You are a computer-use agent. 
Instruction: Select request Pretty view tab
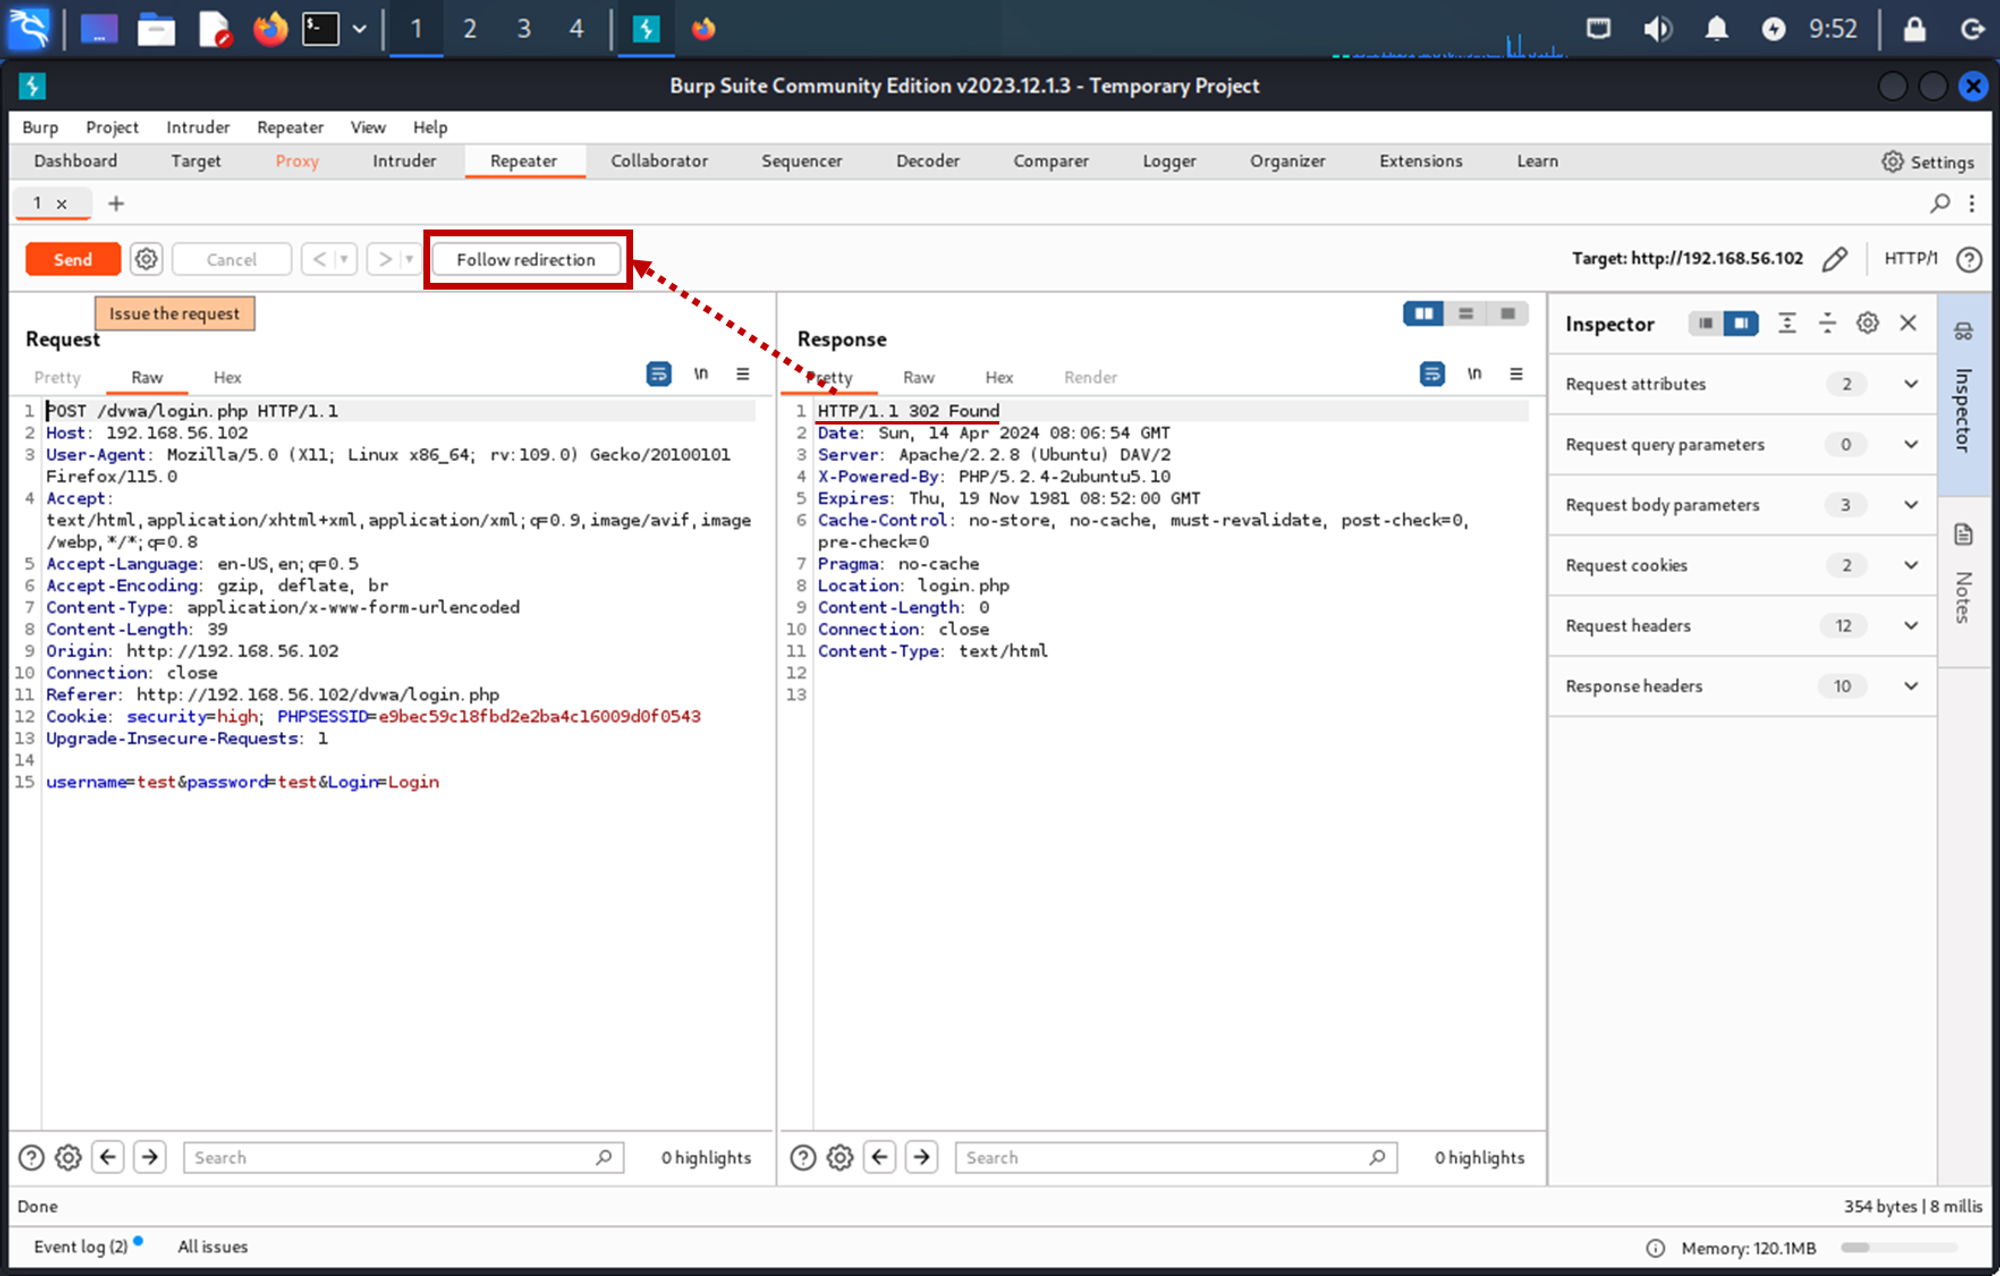pos(57,377)
